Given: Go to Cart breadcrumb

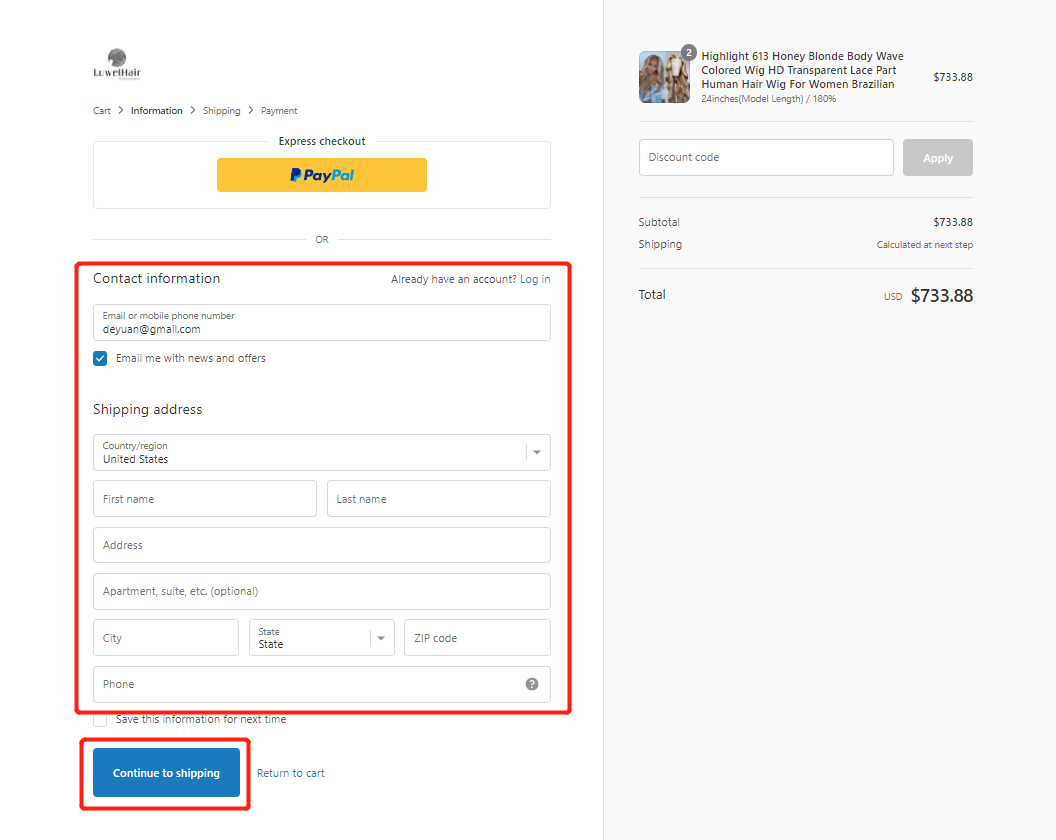Looking at the screenshot, I should point(102,111).
